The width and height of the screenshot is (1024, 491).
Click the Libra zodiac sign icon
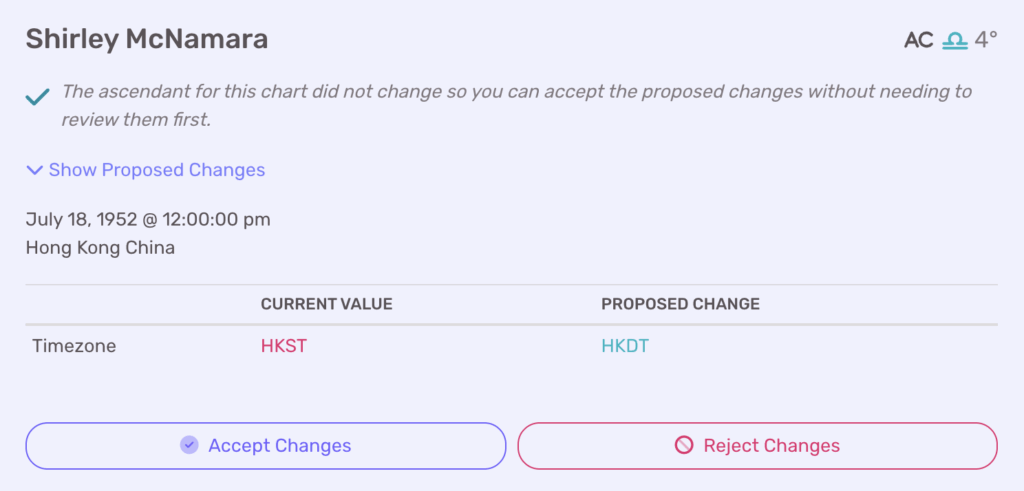pyautogui.click(x=955, y=40)
